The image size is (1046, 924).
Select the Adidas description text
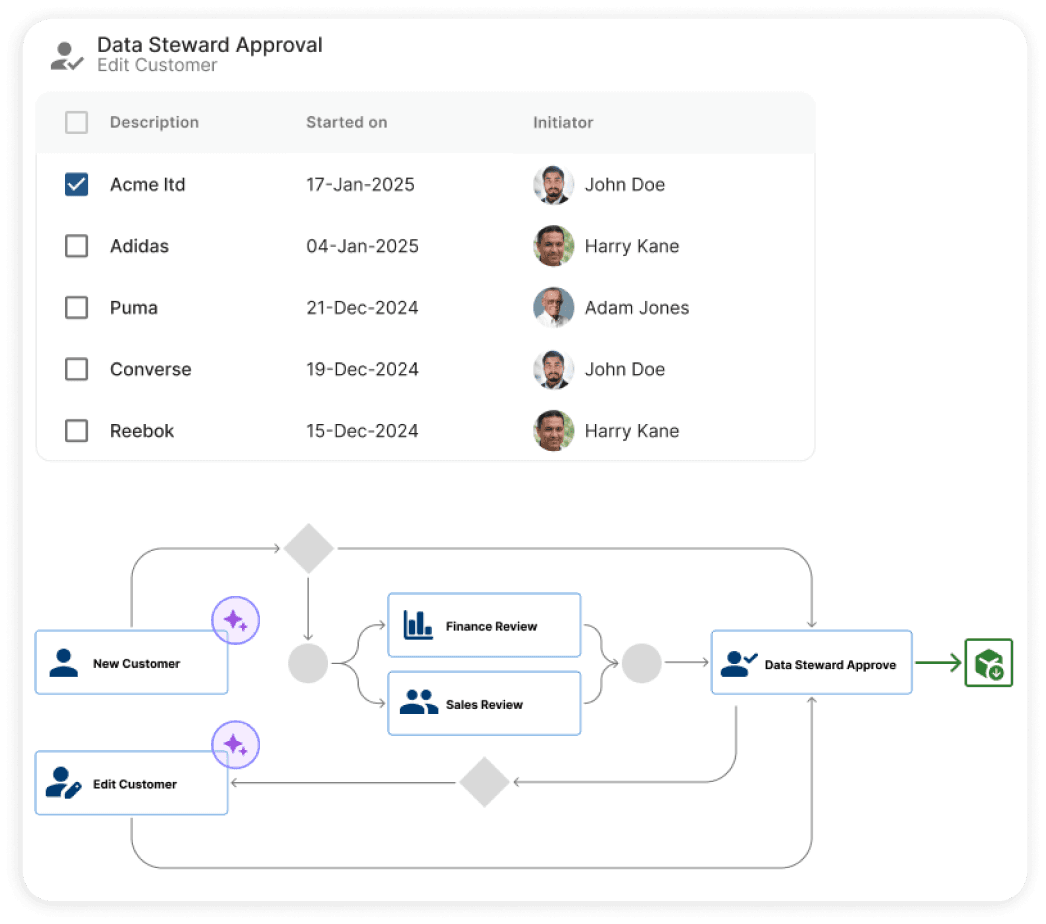139,246
